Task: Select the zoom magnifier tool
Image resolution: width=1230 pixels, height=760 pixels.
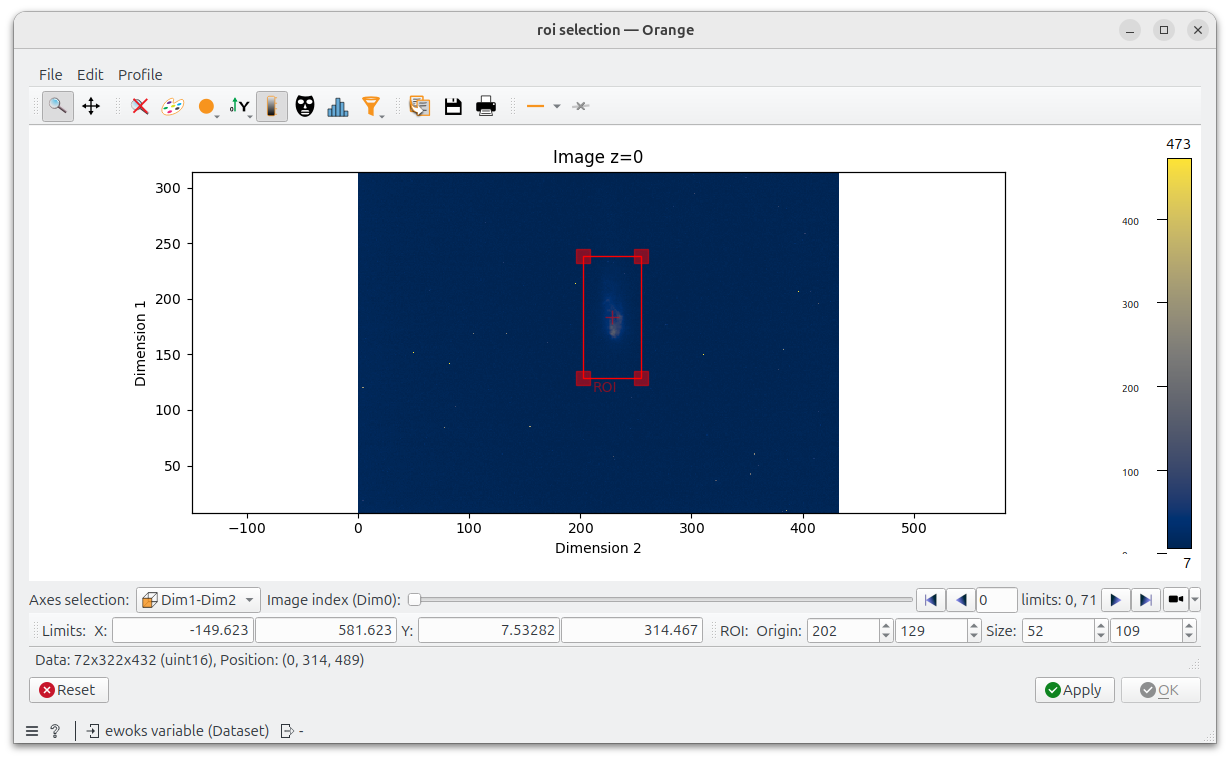Action: pyautogui.click(x=58, y=106)
